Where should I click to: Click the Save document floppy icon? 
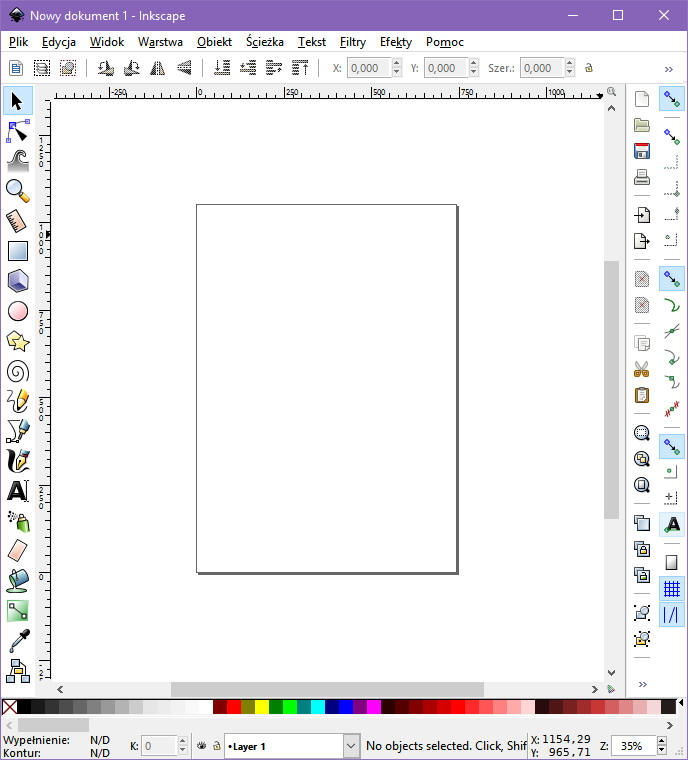click(642, 152)
